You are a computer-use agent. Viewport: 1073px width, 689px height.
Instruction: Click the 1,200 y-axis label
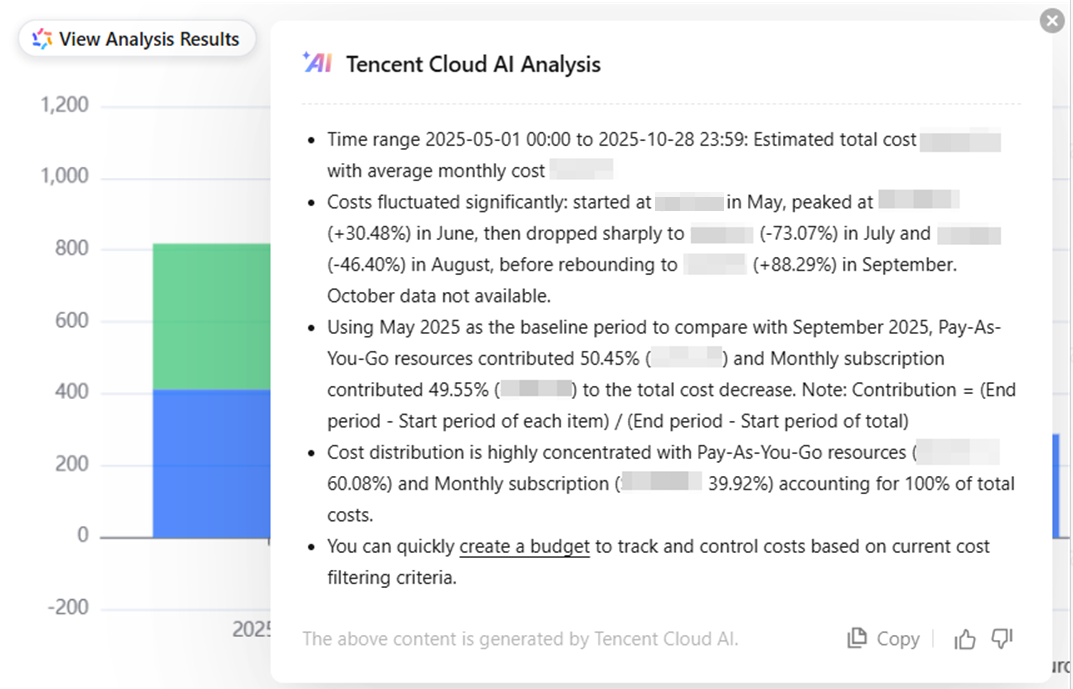pos(65,105)
